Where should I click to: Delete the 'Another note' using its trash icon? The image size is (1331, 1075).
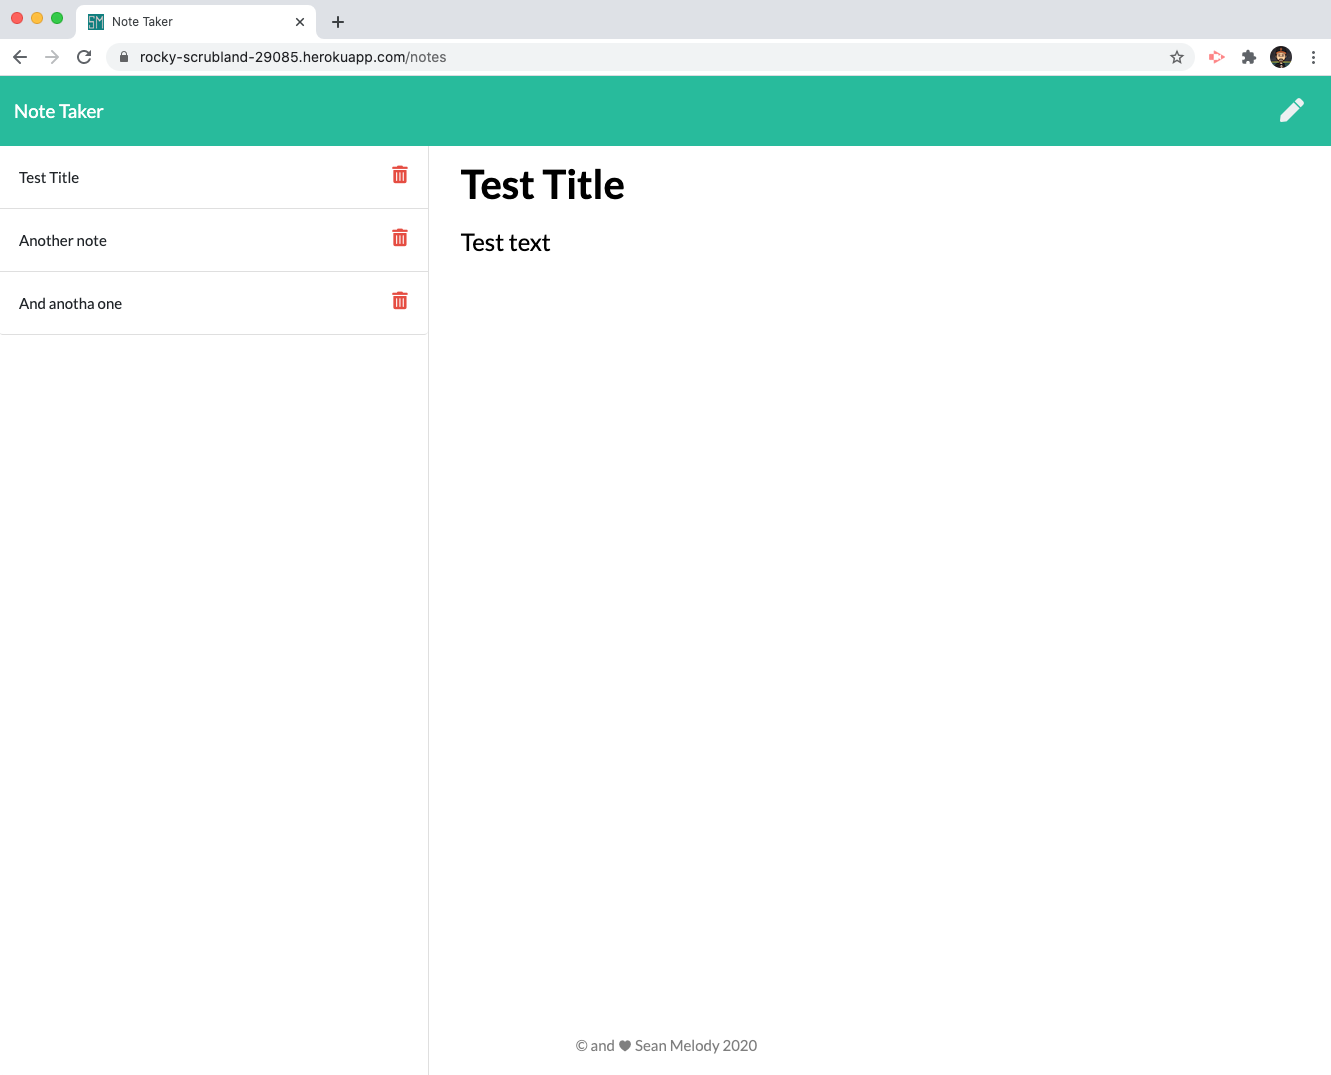[399, 237]
